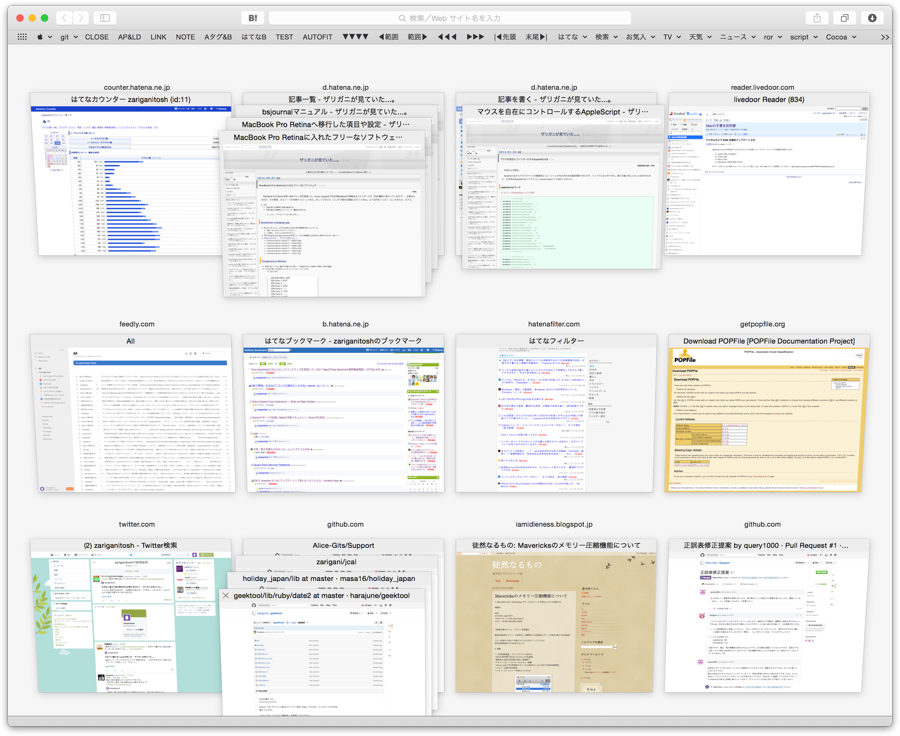Click the ◀◀◀ bookmarklet
900x736 pixels.
(x=447, y=37)
